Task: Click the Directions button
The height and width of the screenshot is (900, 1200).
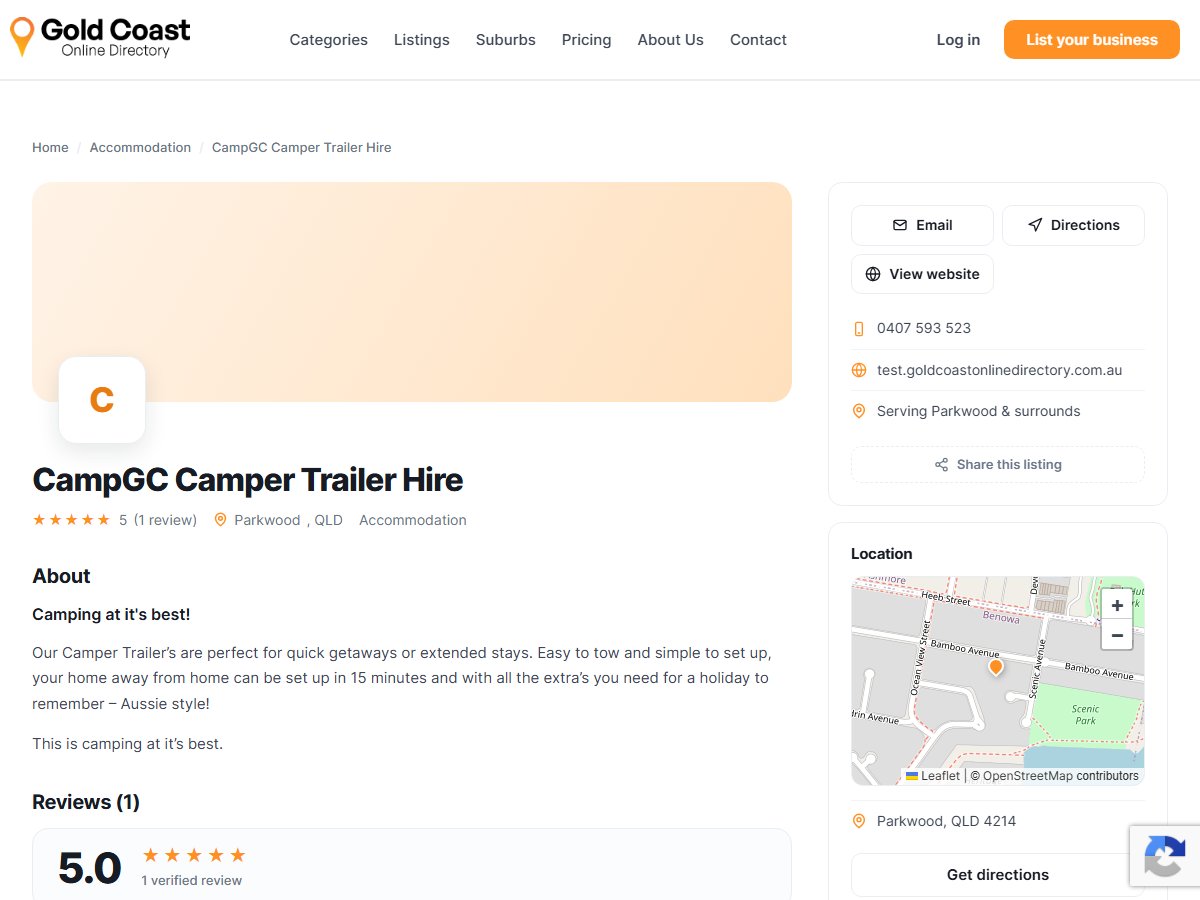Action: click(1073, 225)
